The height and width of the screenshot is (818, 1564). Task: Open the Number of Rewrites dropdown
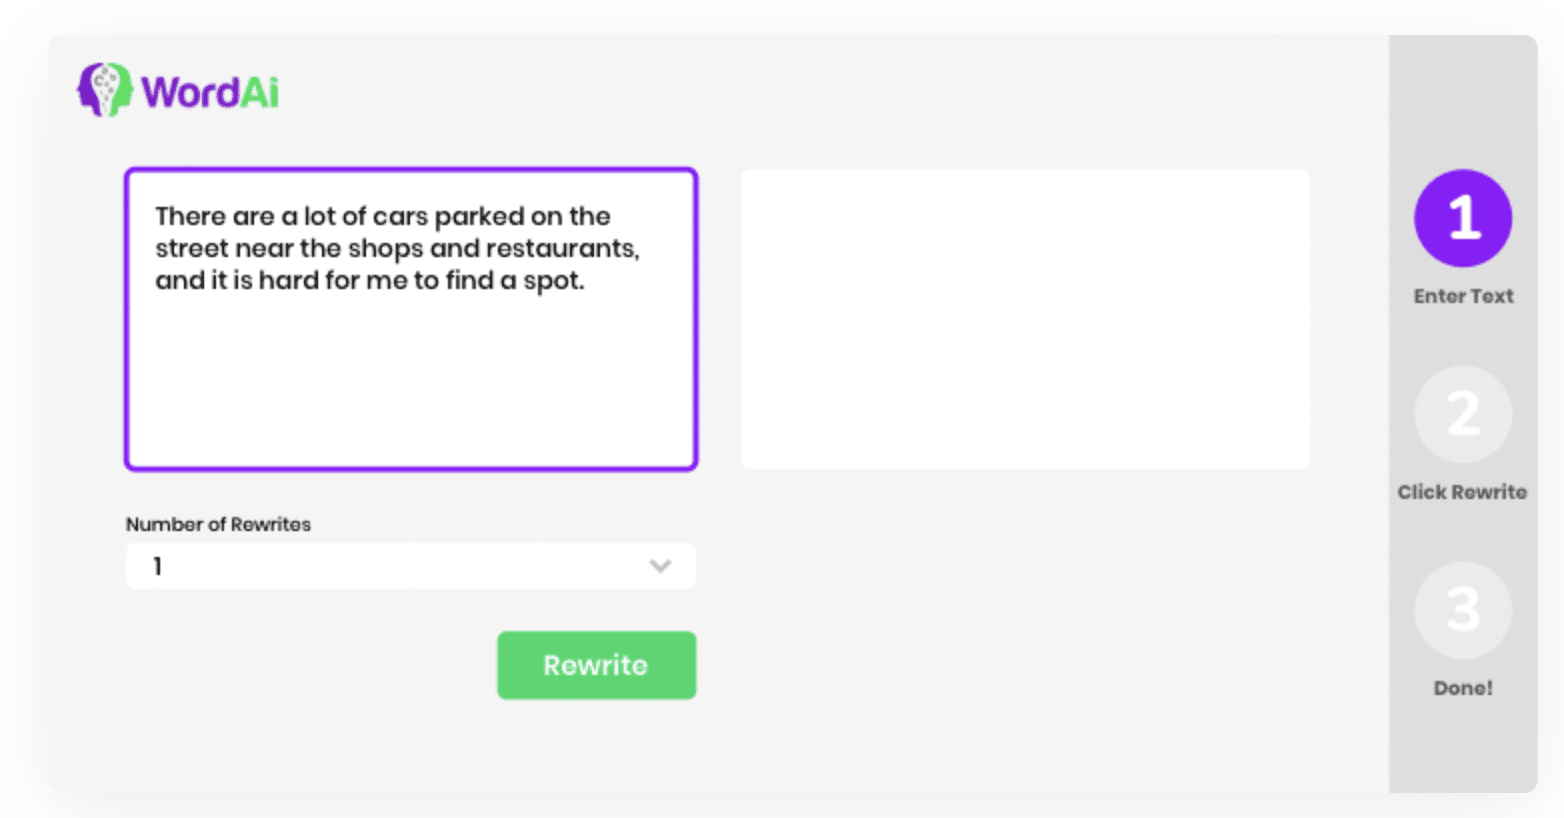coord(411,566)
